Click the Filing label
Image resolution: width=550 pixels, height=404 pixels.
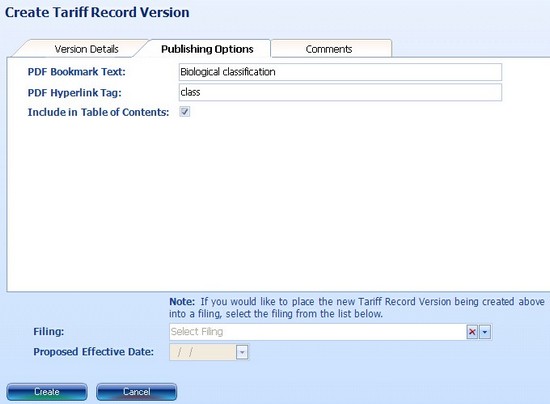49,331
